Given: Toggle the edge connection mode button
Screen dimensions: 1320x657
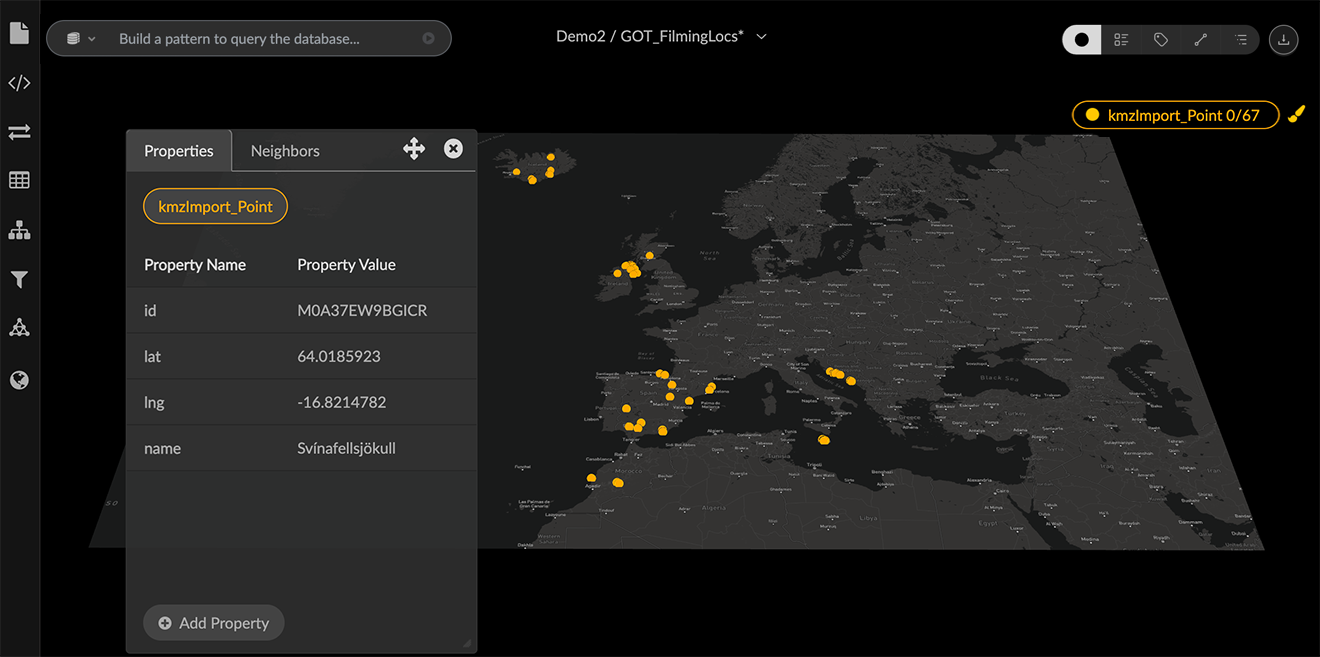Looking at the screenshot, I should point(1201,40).
